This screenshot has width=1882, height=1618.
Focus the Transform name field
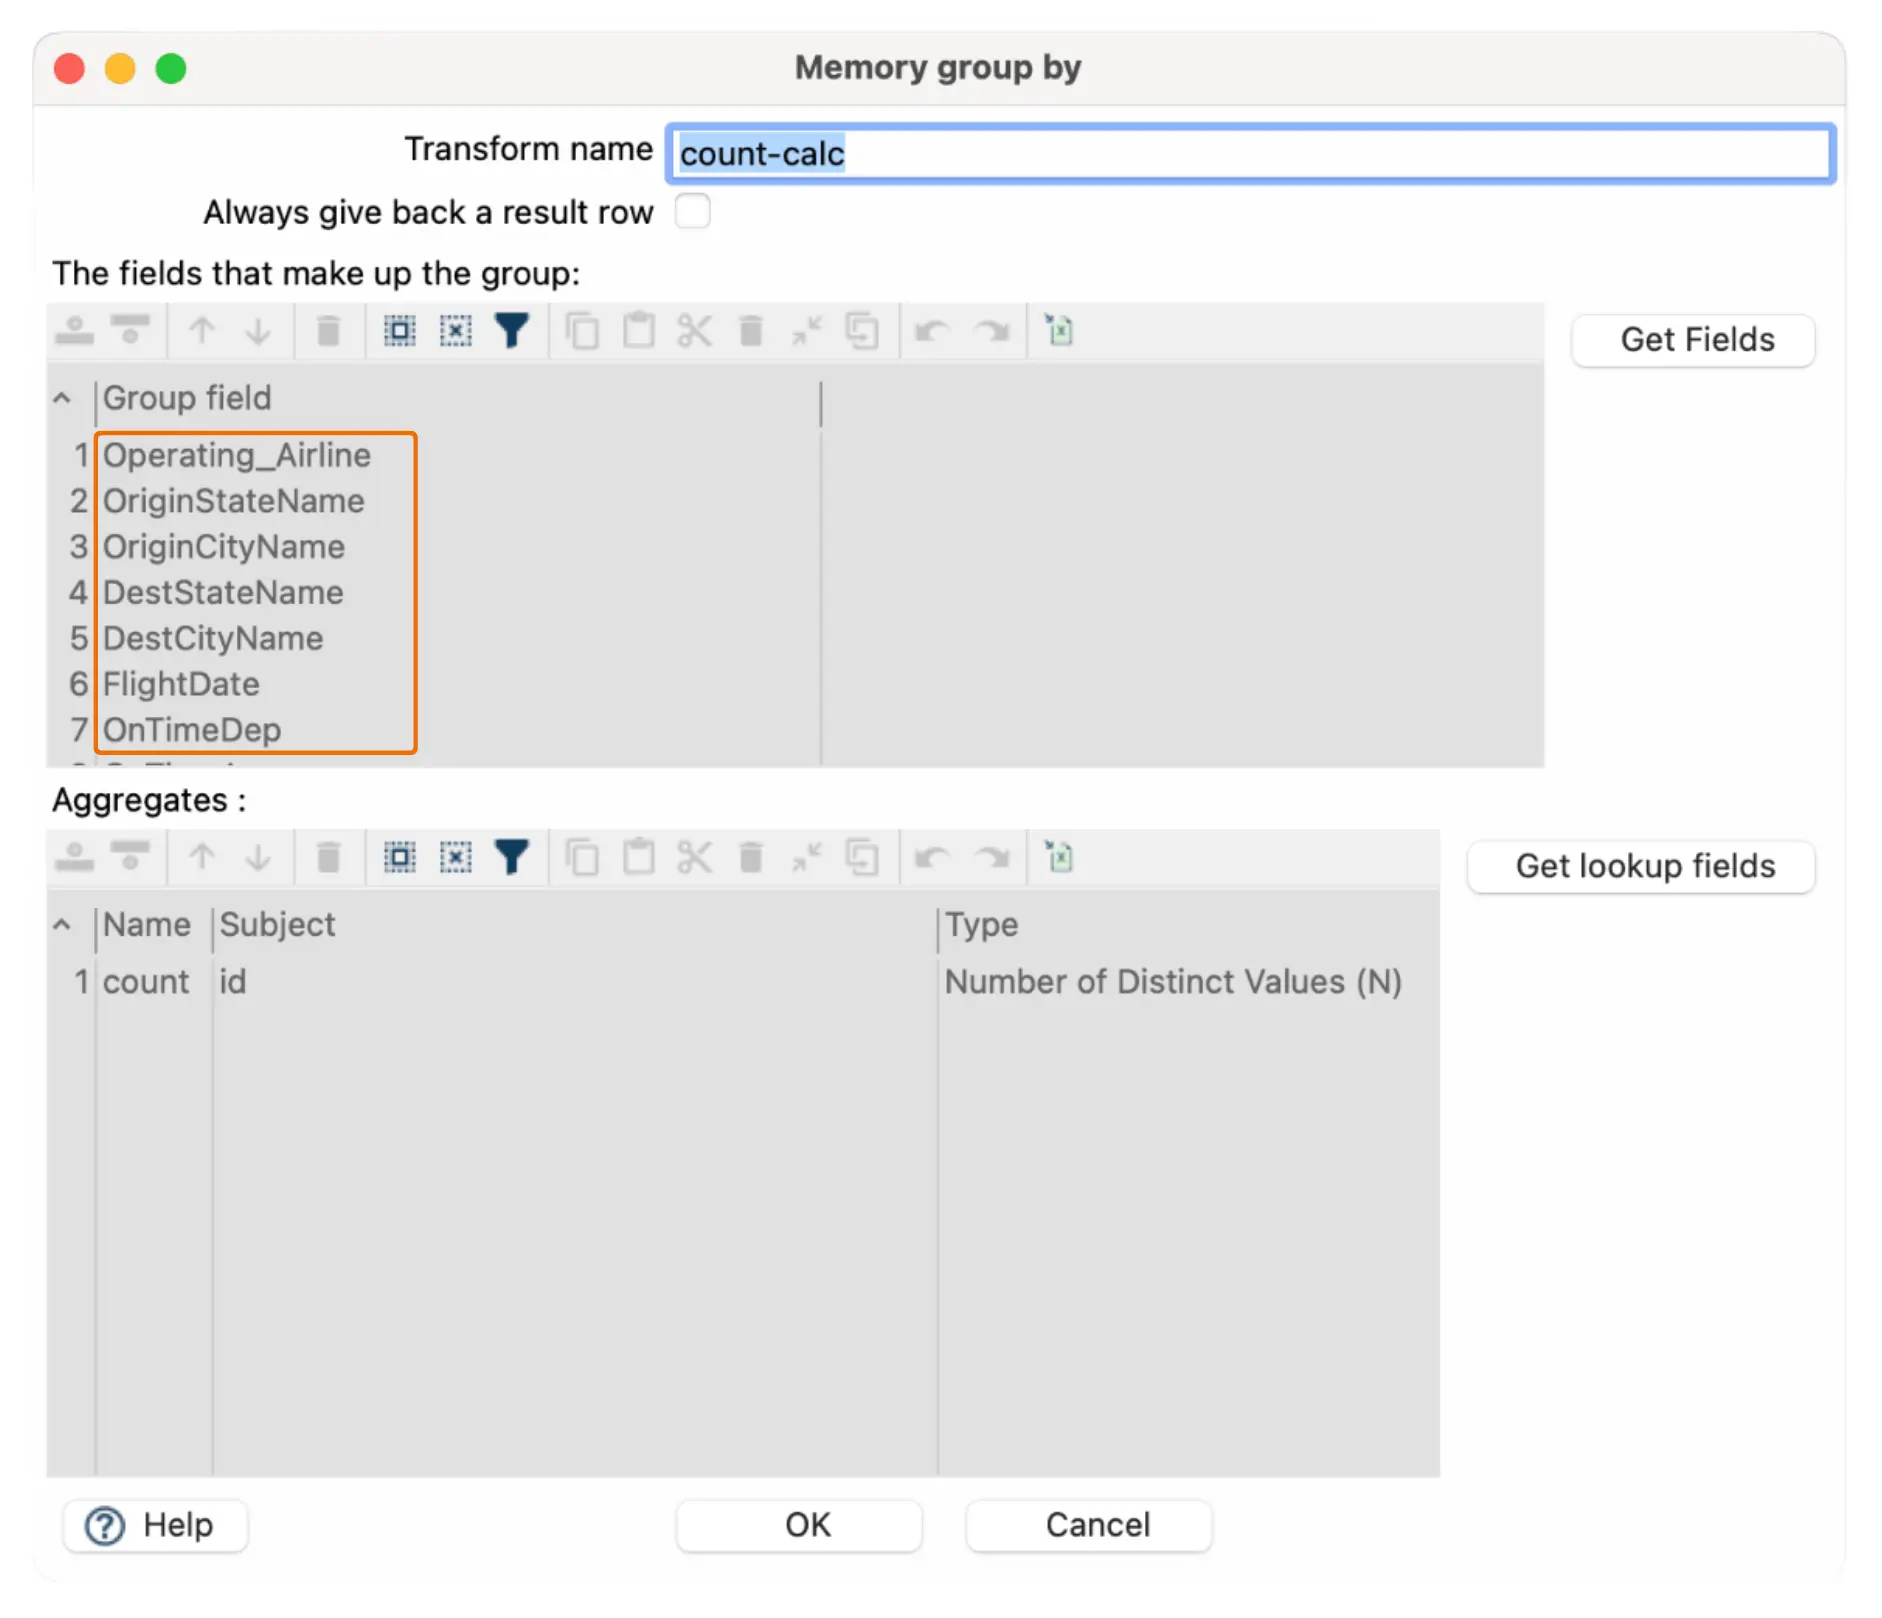click(1250, 153)
